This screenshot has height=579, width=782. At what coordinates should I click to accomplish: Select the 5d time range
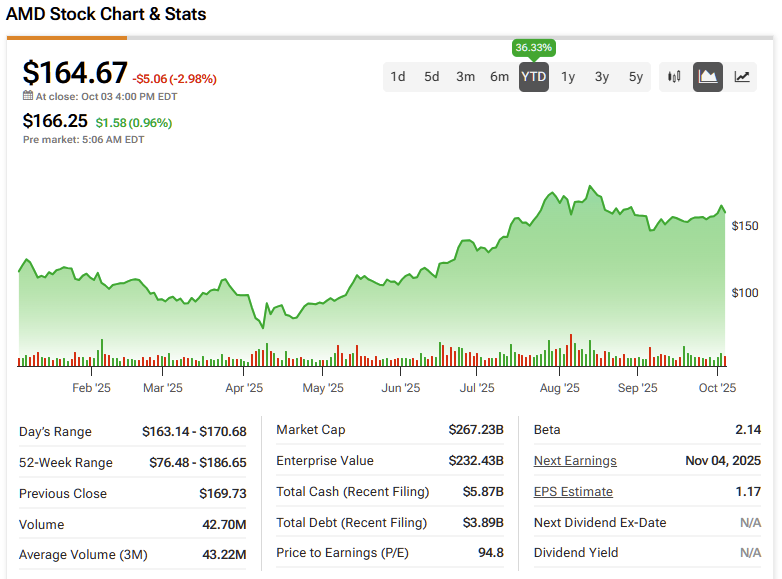(x=432, y=77)
